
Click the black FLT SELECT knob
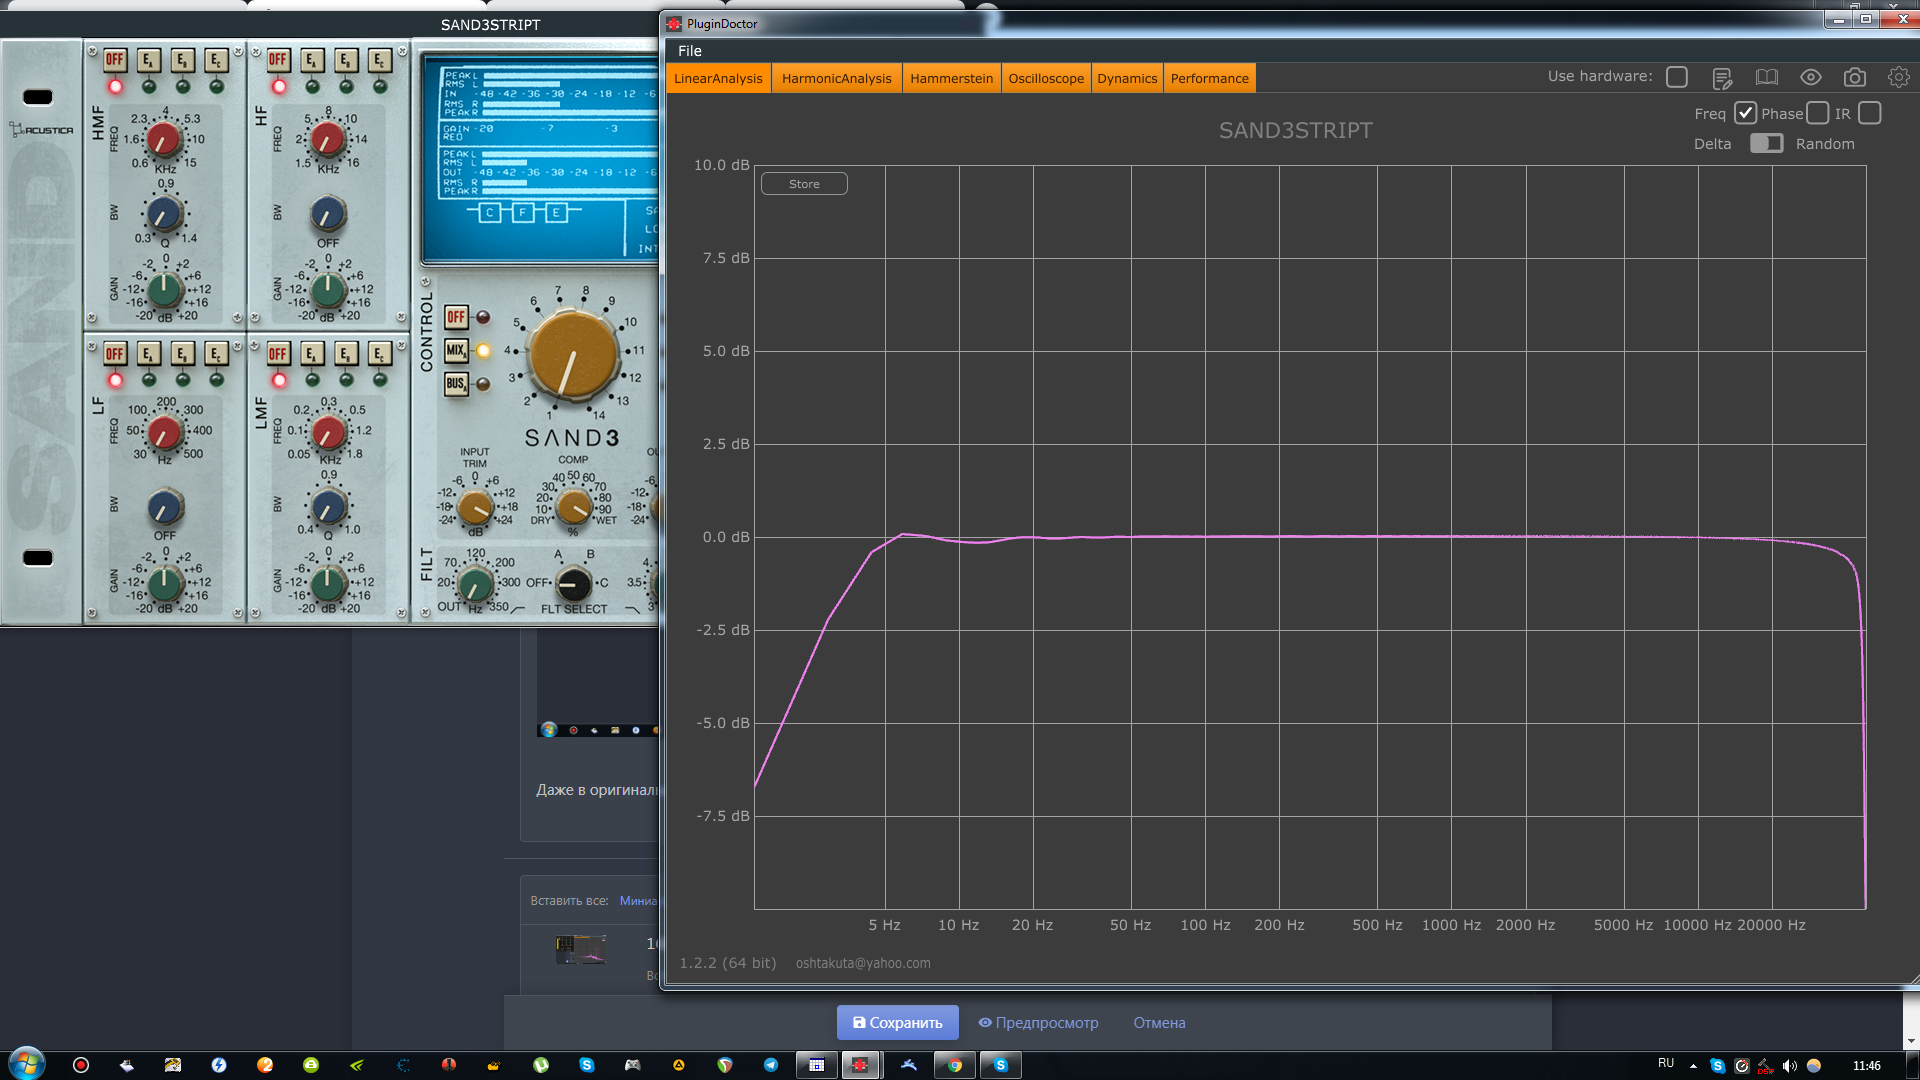573,583
